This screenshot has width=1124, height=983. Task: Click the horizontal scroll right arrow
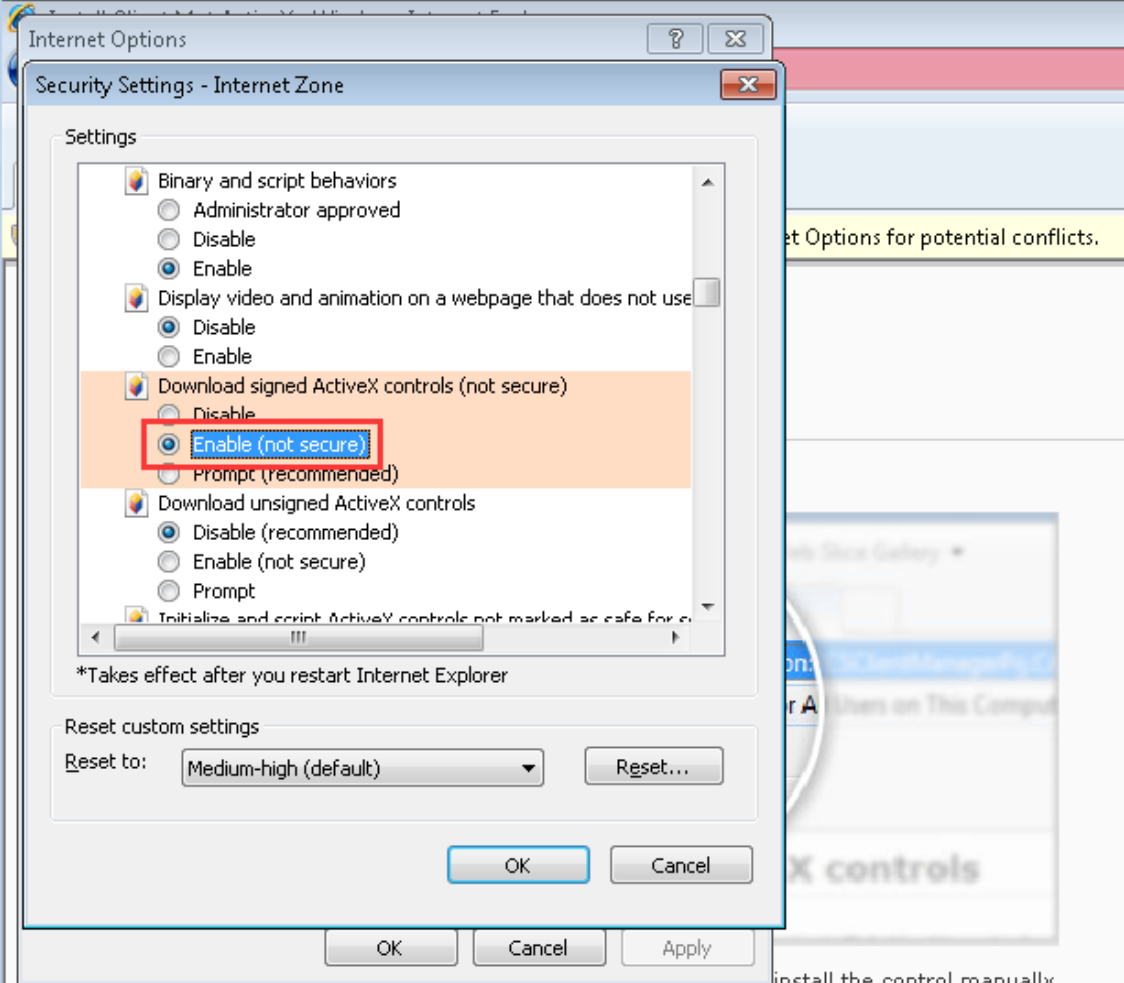coord(675,637)
